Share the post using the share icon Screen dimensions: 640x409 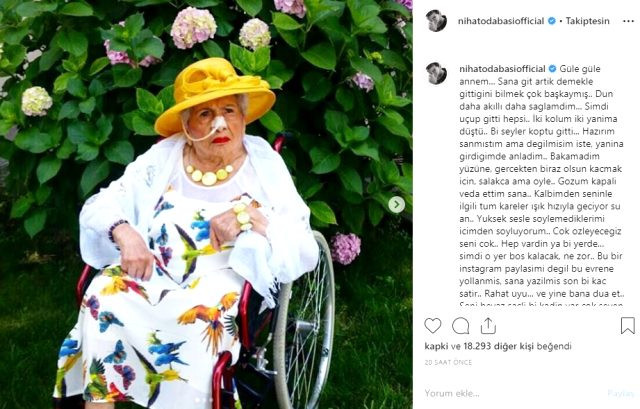(x=488, y=326)
